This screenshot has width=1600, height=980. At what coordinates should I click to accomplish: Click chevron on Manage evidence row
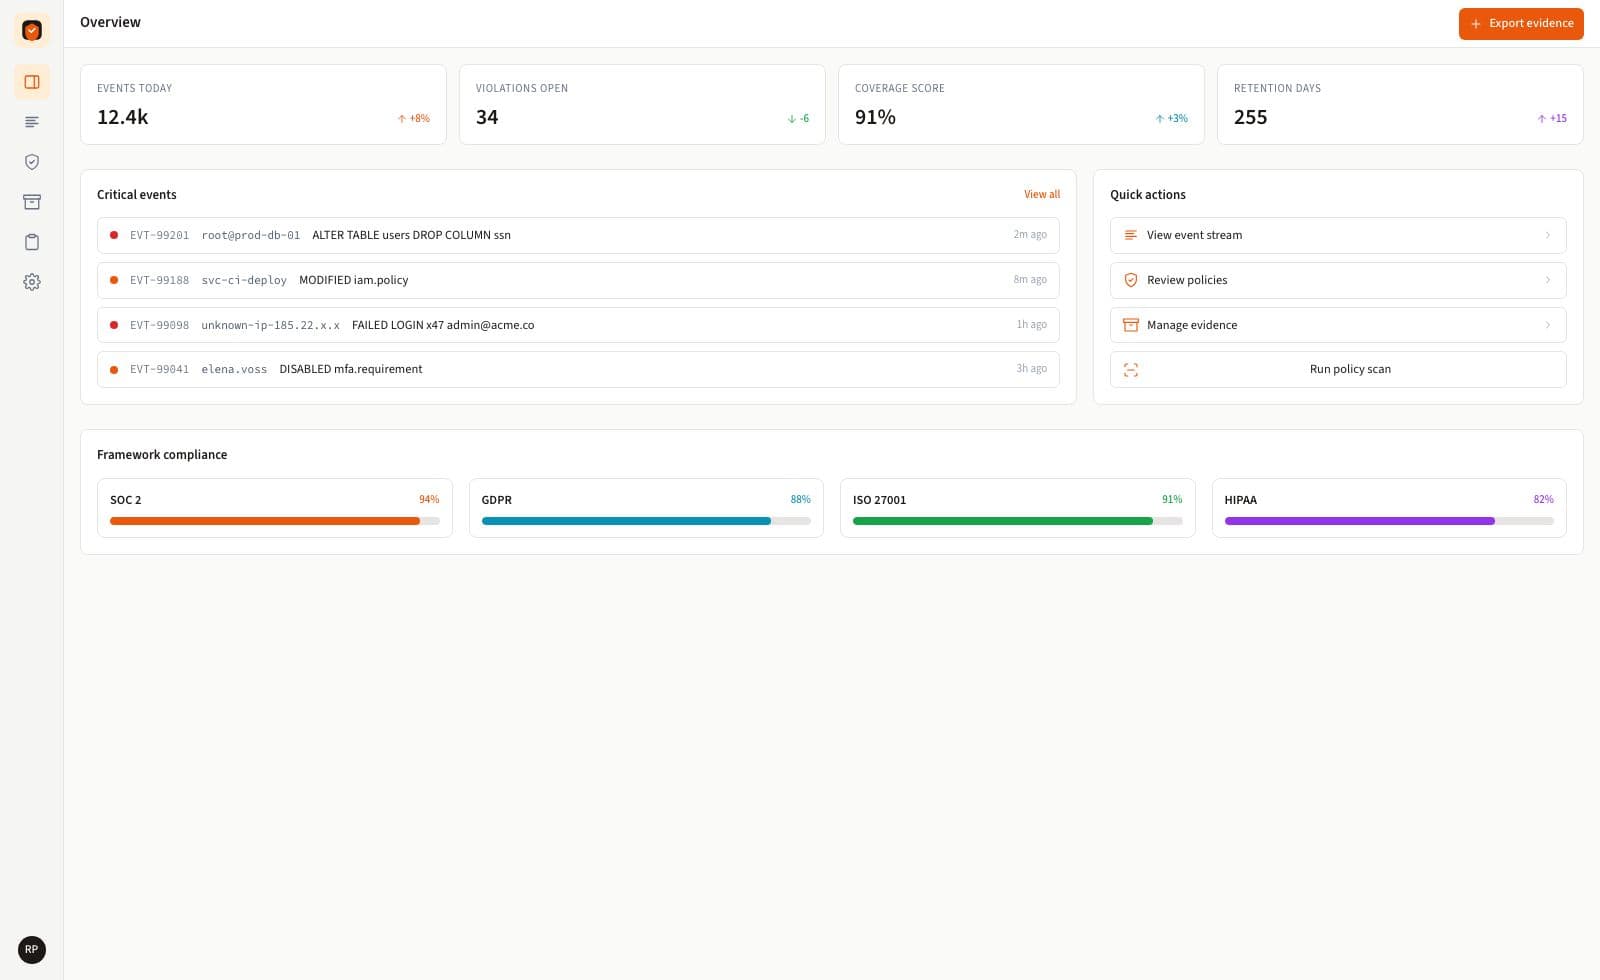tap(1548, 325)
